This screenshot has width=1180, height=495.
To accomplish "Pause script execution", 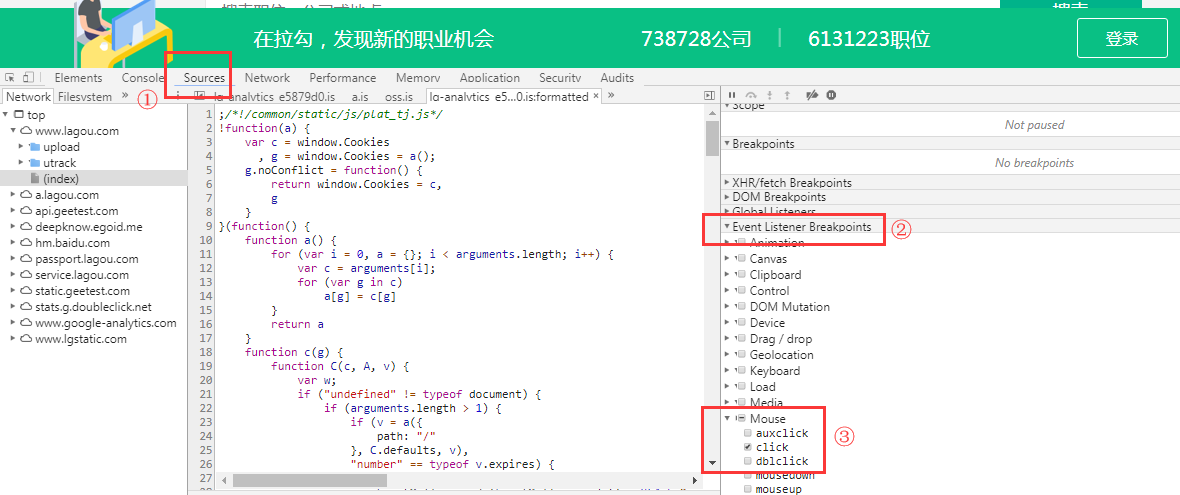I will coord(731,96).
